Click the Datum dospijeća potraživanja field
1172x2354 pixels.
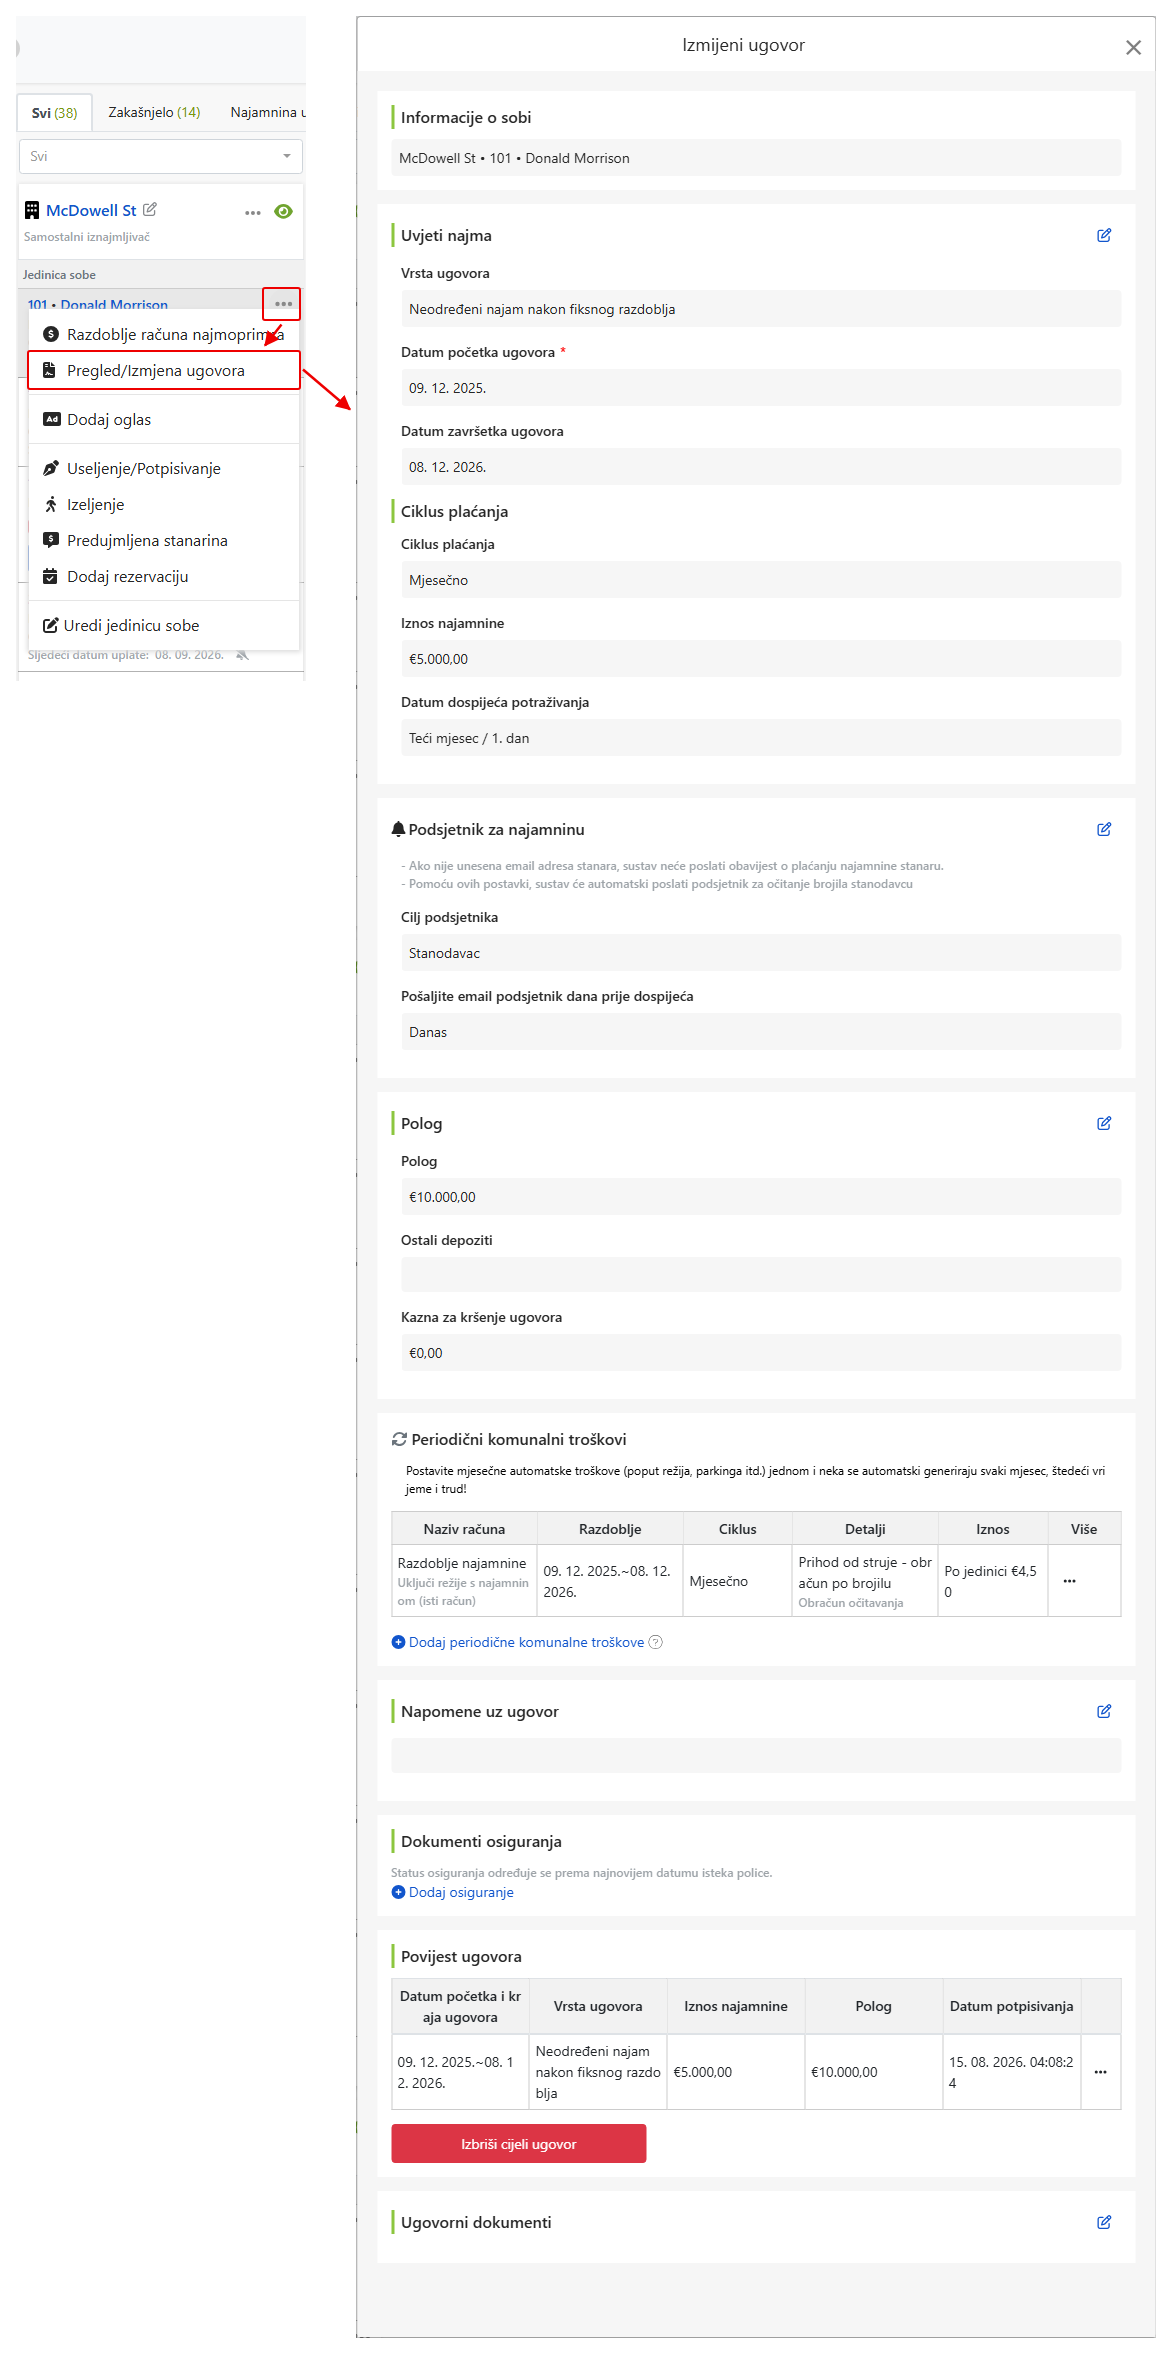tap(761, 738)
